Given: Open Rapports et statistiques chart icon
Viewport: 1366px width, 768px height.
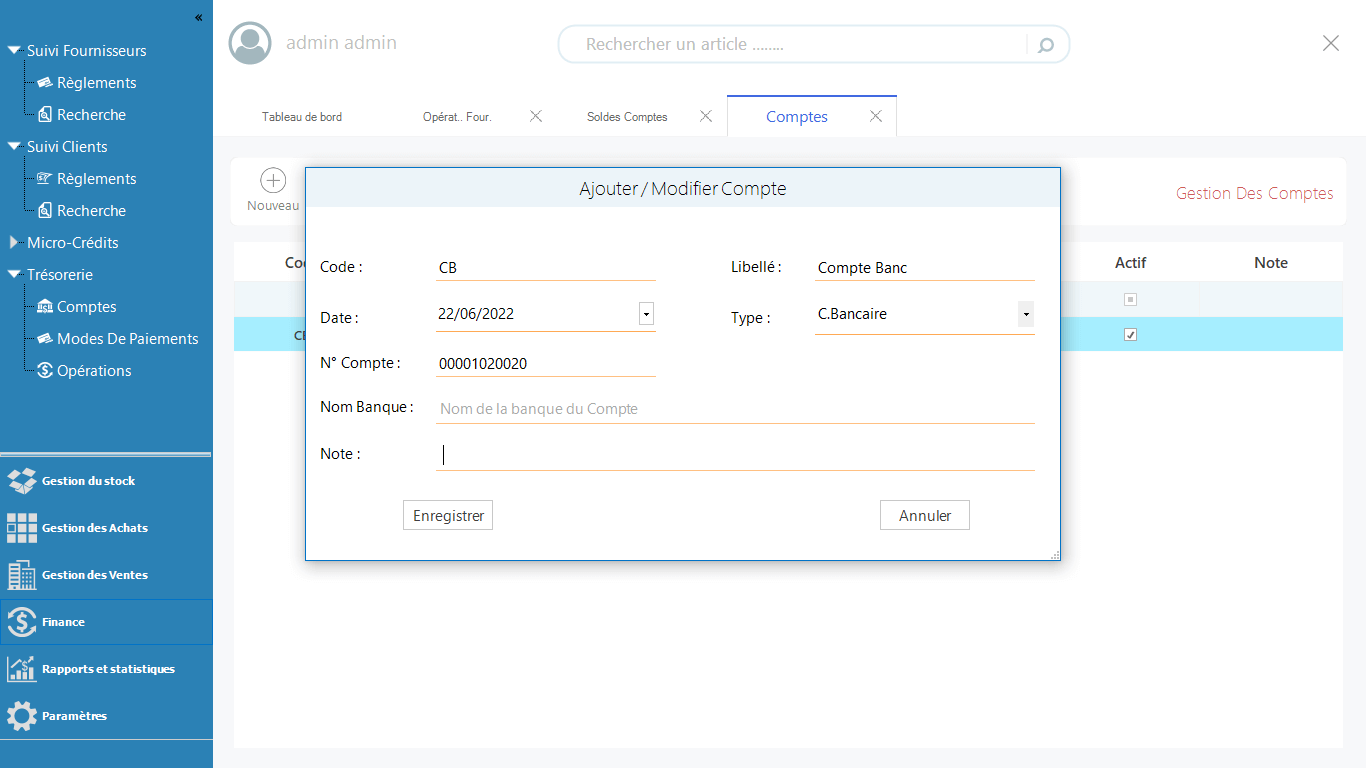Looking at the screenshot, I should pyautogui.click(x=21, y=669).
